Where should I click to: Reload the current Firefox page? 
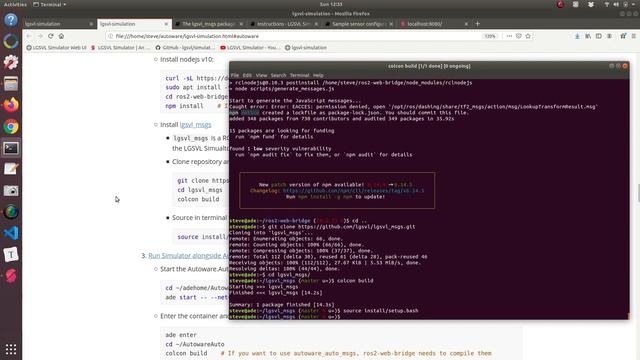pyautogui.click(x=51, y=36)
